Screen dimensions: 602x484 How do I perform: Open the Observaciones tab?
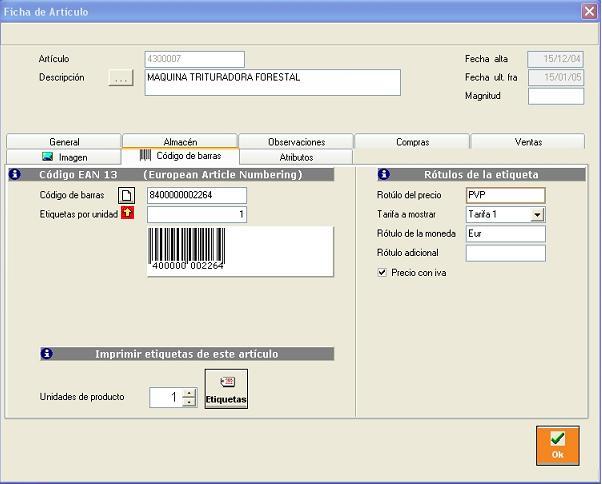pos(296,142)
